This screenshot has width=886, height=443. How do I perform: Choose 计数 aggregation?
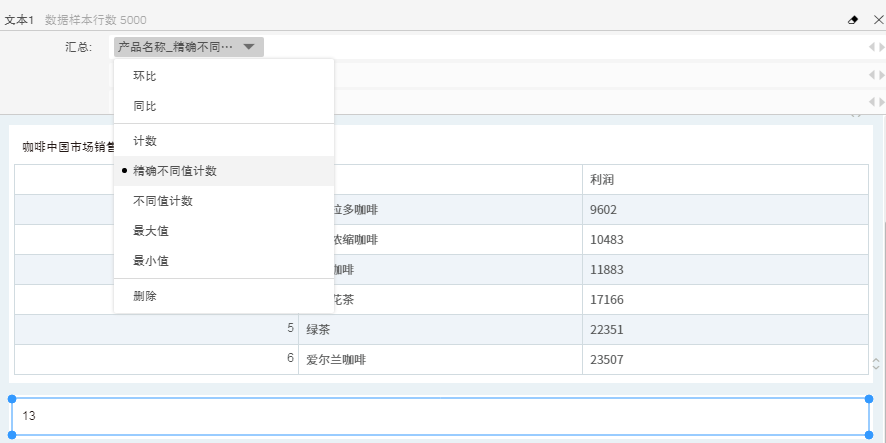[x=145, y=141]
